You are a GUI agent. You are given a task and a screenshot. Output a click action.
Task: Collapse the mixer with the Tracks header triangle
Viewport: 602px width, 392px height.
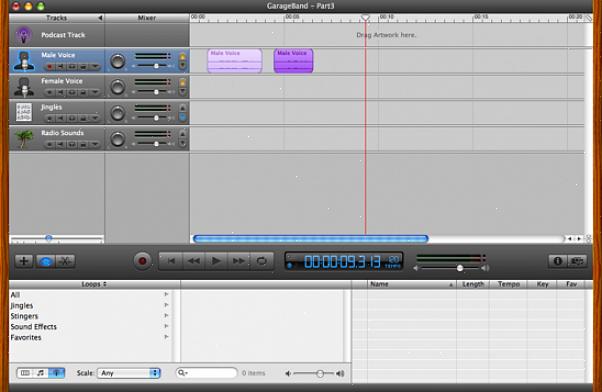click(x=100, y=18)
